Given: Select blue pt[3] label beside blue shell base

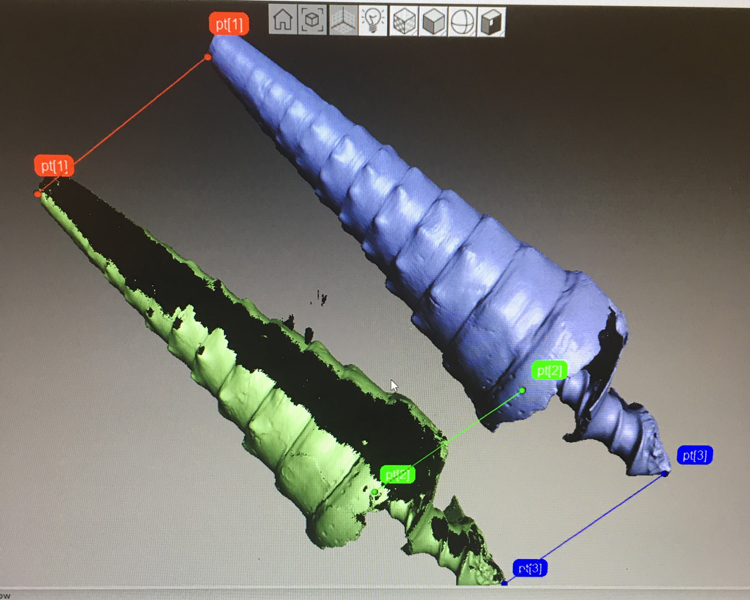Looking at the screenshot, I should pos(694,456).
